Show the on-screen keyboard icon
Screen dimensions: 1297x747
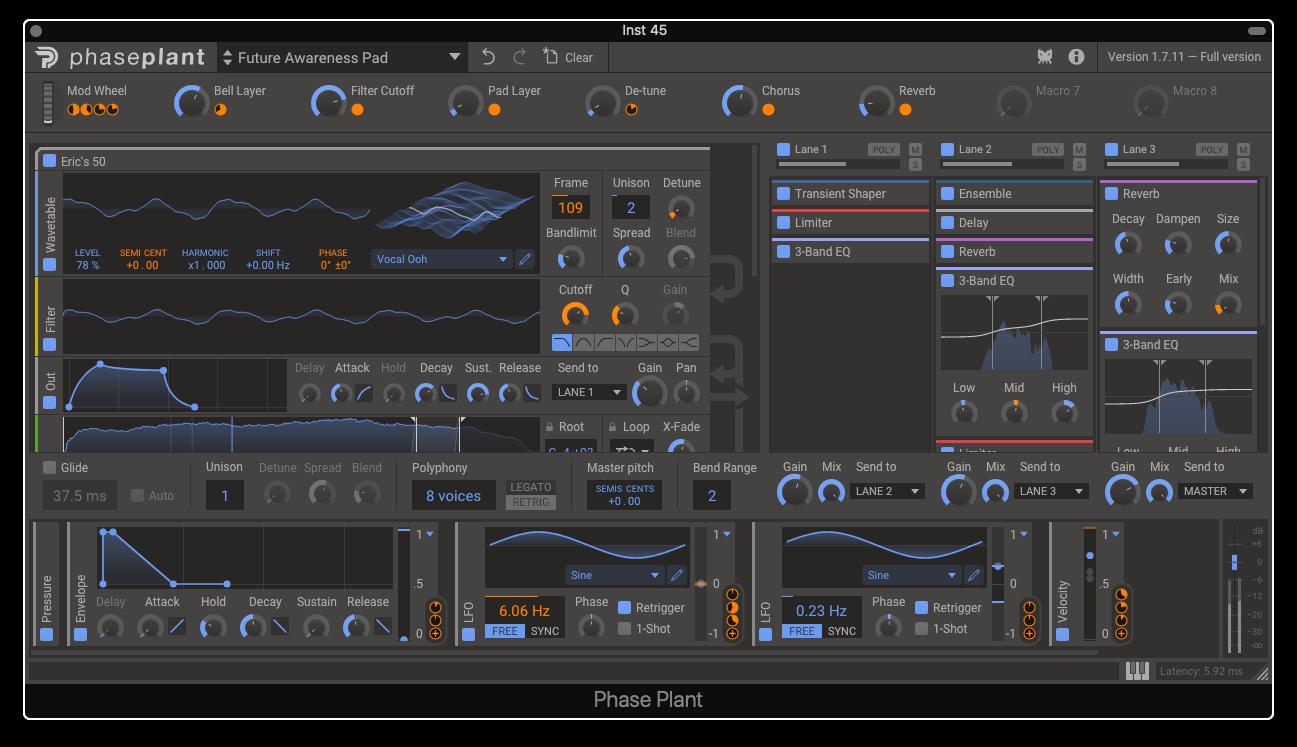pos(1137,671)
